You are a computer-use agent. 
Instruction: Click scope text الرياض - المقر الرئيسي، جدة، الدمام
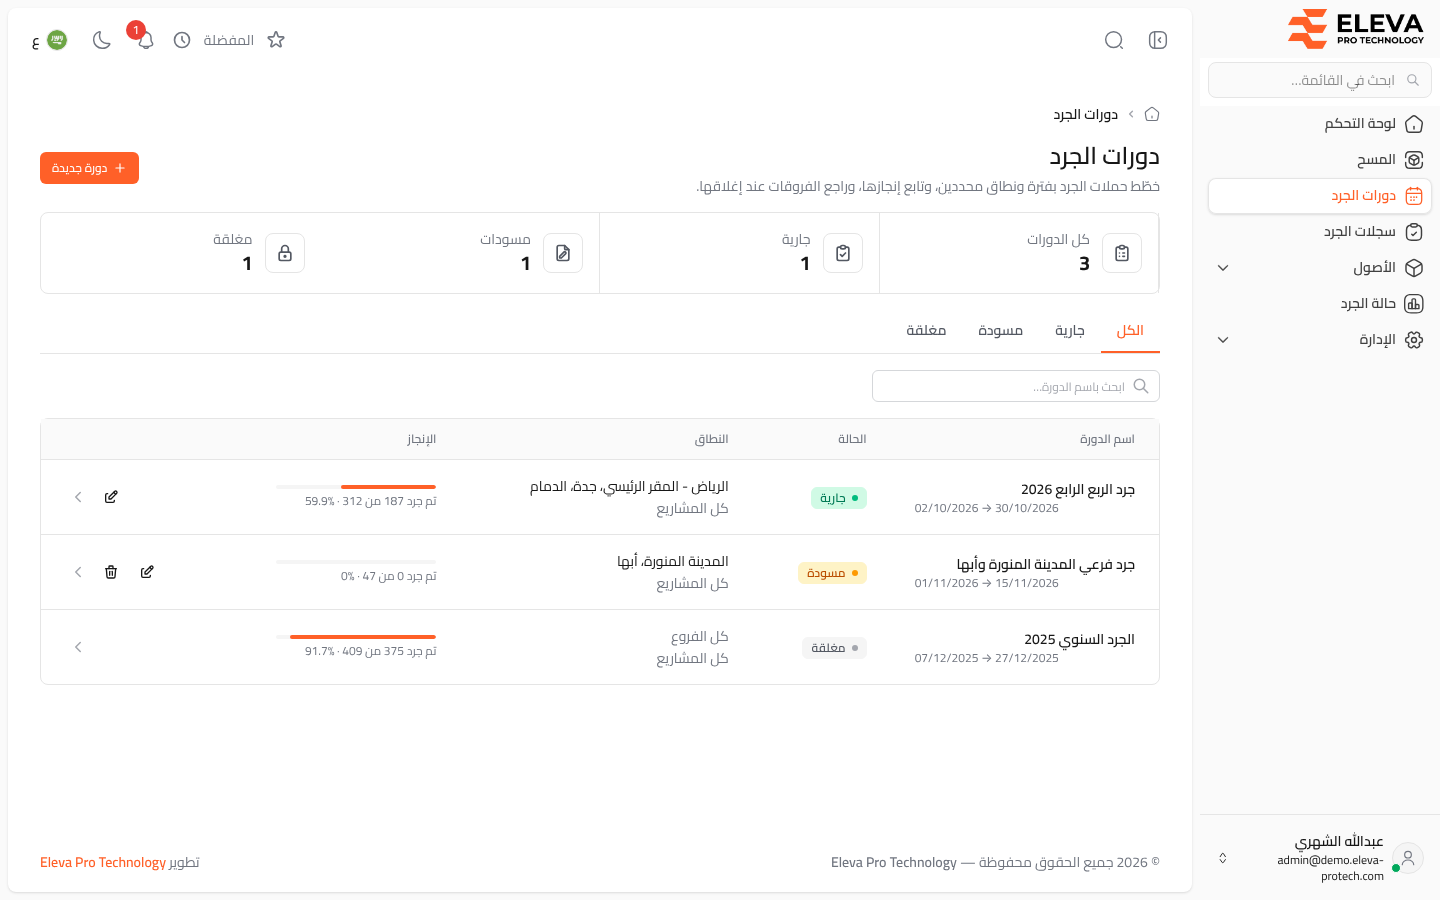(x=629, y=486)
